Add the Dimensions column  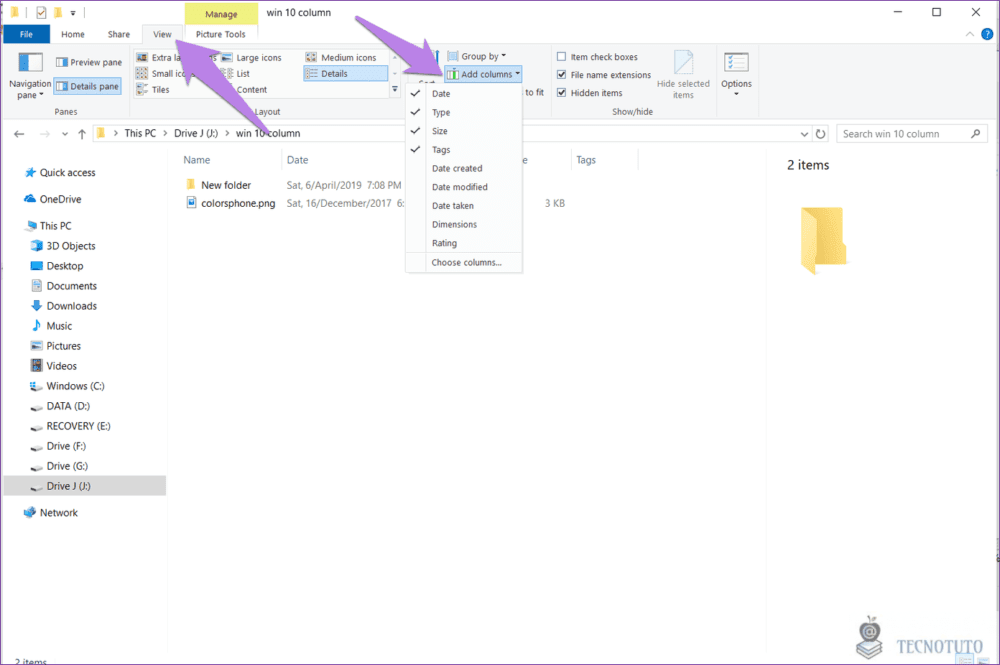464,224
